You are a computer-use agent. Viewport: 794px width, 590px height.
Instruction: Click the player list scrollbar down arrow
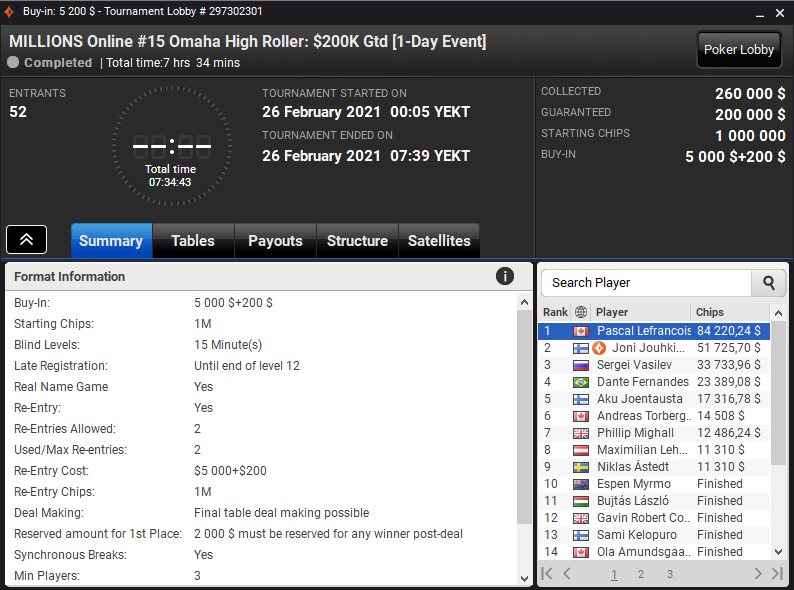pyautogui.click(x=778, y=552)
